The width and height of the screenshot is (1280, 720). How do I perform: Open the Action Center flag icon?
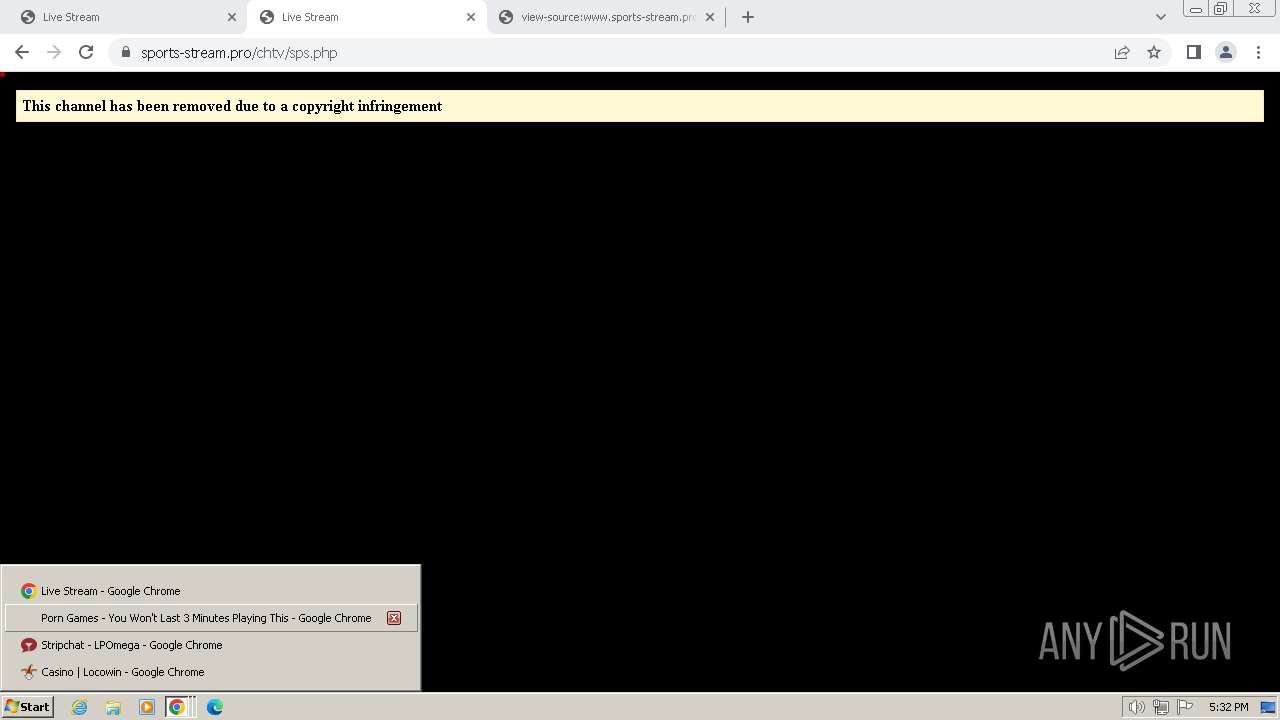(1185, 707)
